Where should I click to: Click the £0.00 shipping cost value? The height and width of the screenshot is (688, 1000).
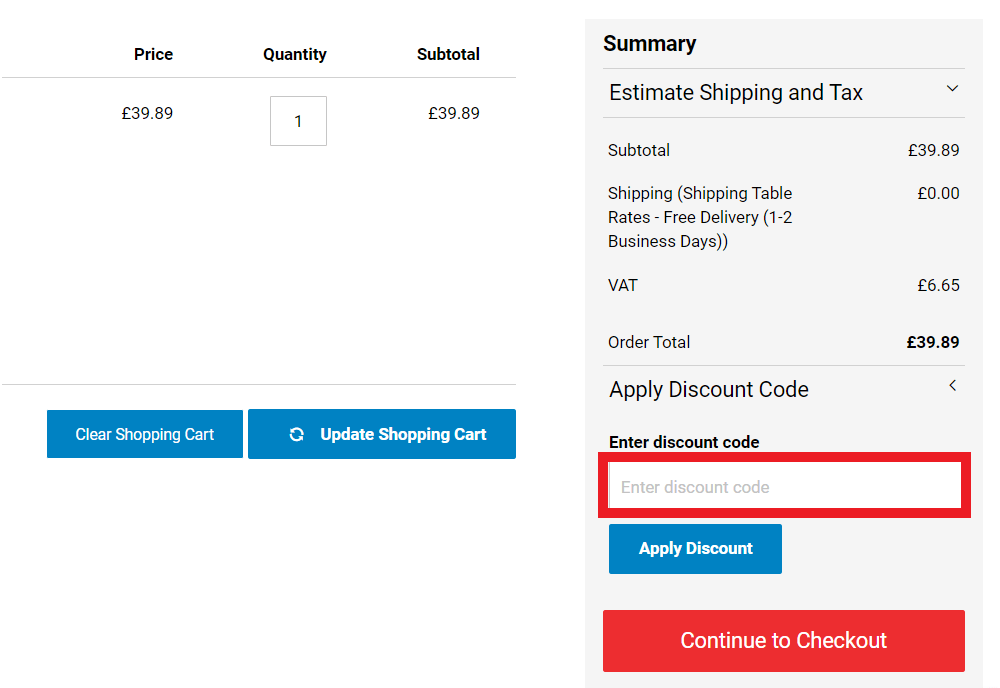click(x=938, y=193)
